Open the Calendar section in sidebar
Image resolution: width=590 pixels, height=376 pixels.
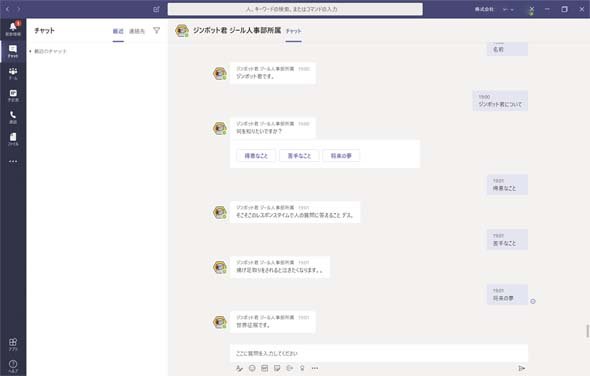[13, 95]
